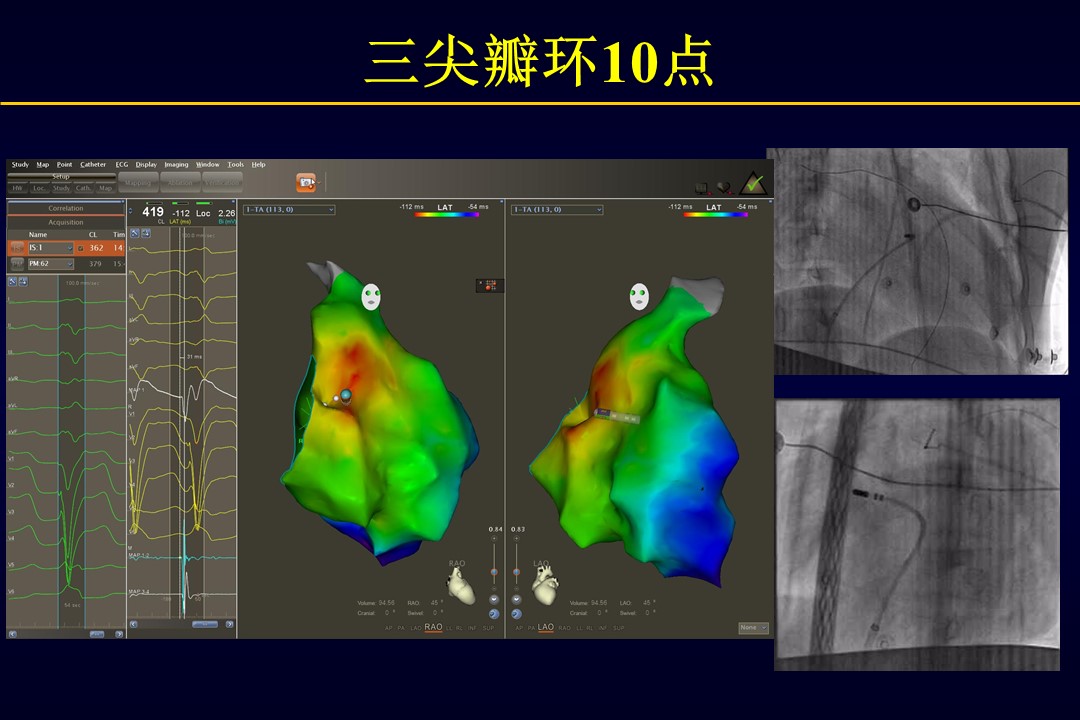Select the AP view in the left map

(x=388, y=628)
